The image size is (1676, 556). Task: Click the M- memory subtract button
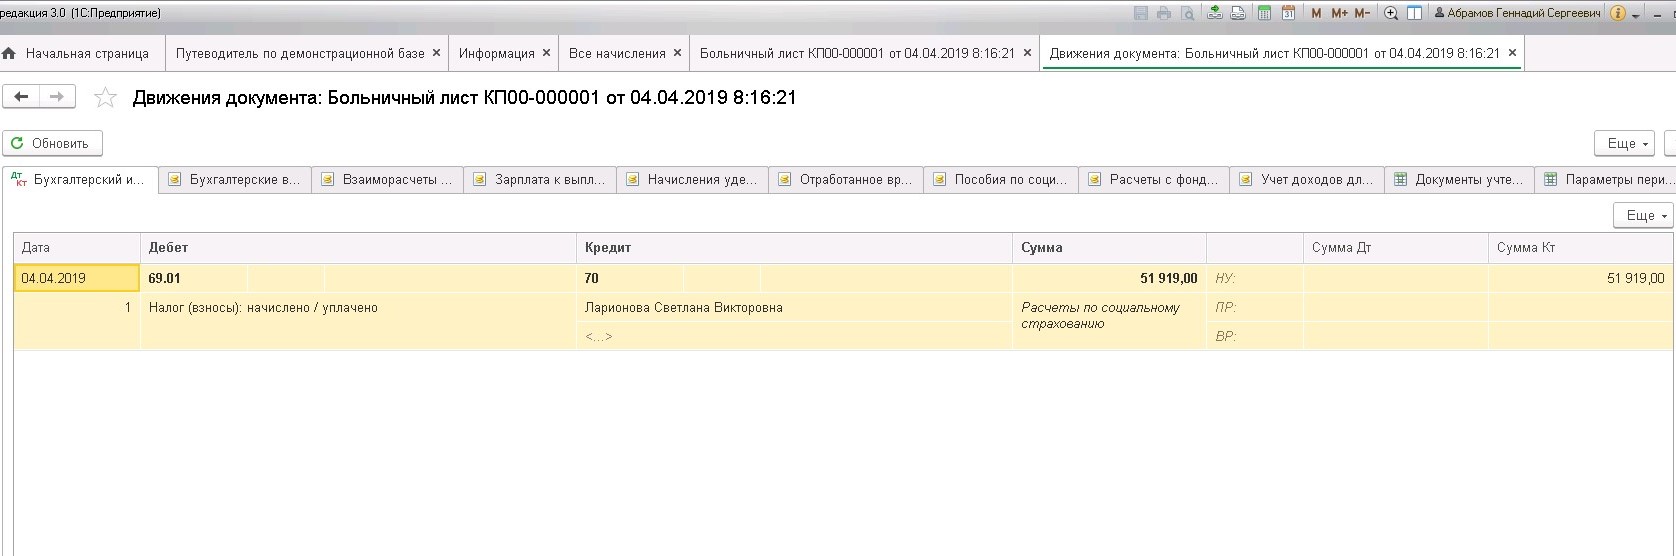1363,13
